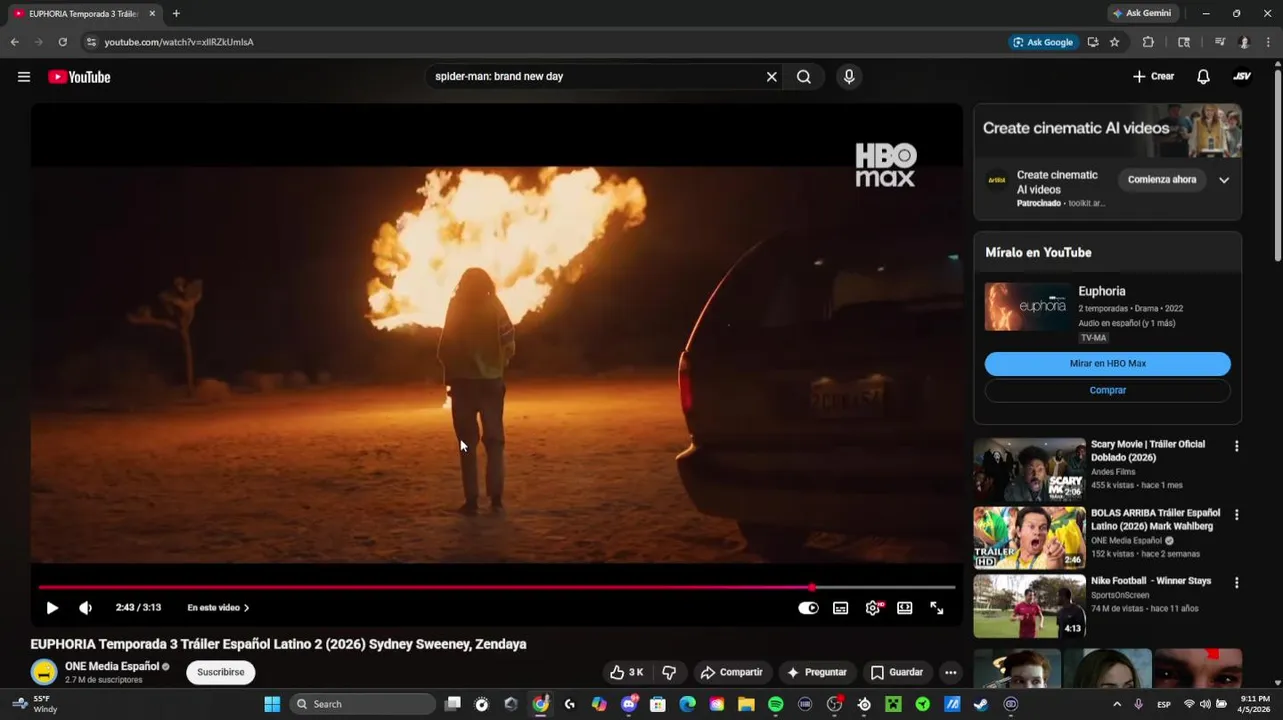This screenshot has width=1283, height=720.
Task: Go back in browser
Action: click(14, 42)
